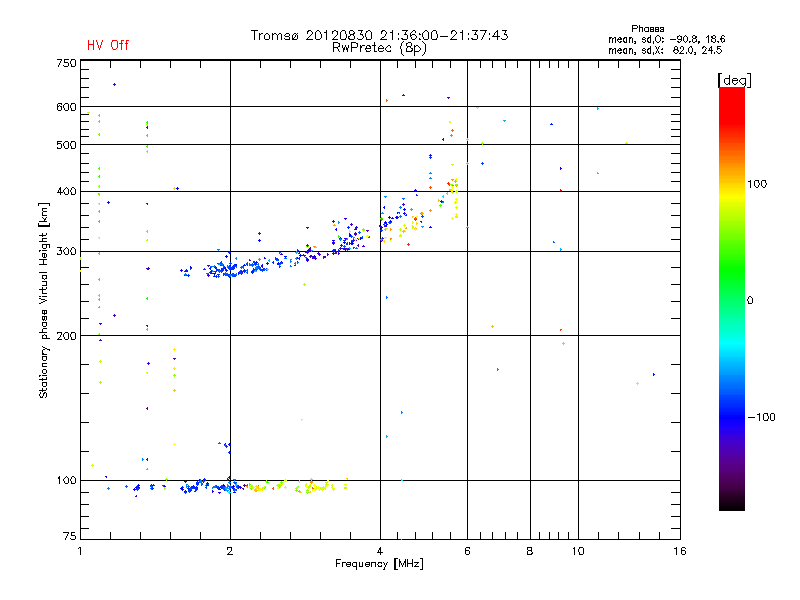Pick the blue band beside the -100 tick

731,416
